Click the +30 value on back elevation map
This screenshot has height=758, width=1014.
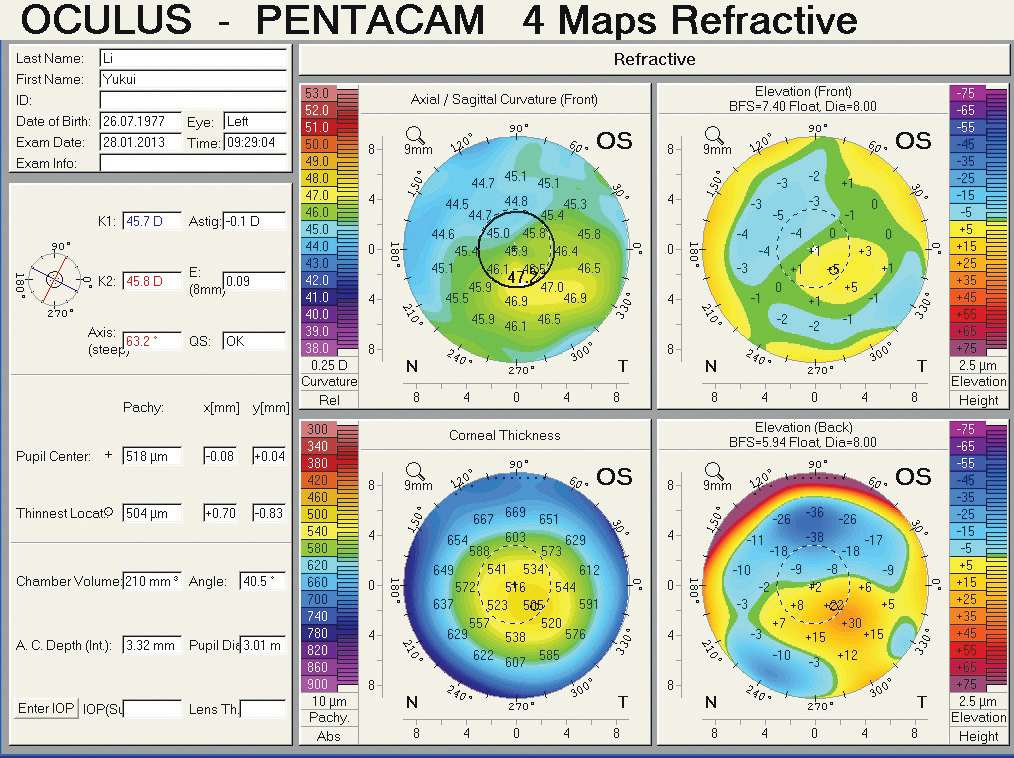[x=852, y=623]
